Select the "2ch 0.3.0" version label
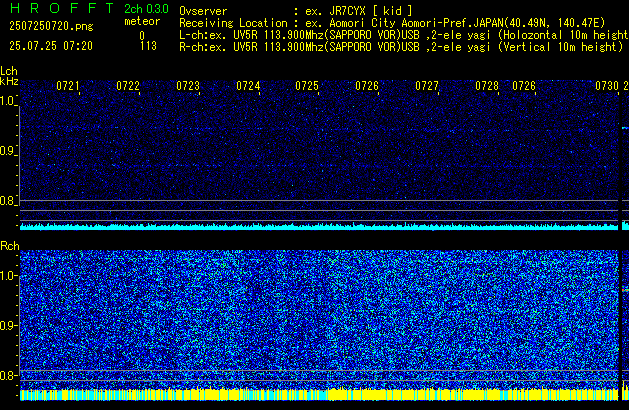 point(146,9)
